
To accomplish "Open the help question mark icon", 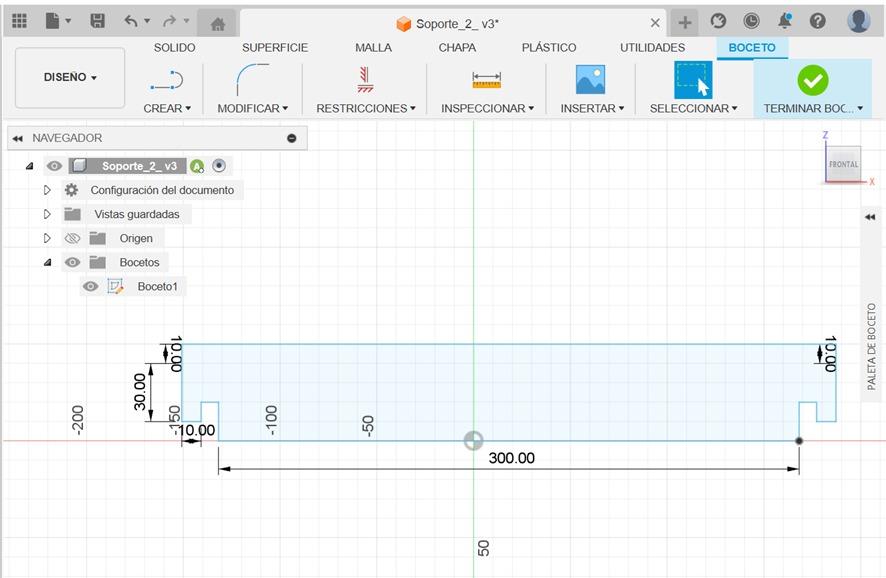I will (818, 21).
